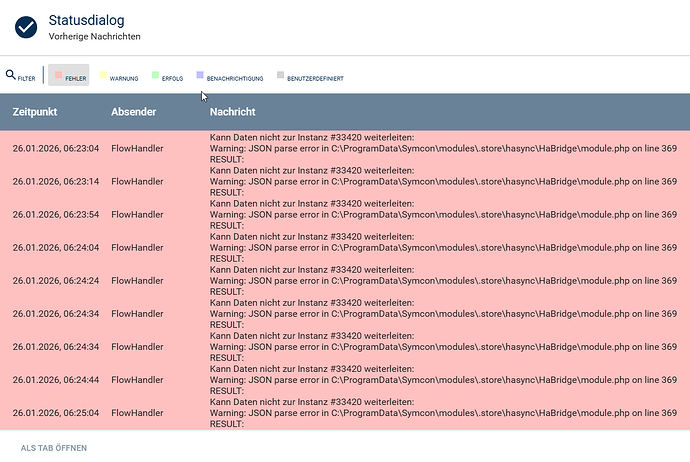Click the Absender column header
Image resolution: width=690 pixels, height=462 pixels.
tap(133, 112)
